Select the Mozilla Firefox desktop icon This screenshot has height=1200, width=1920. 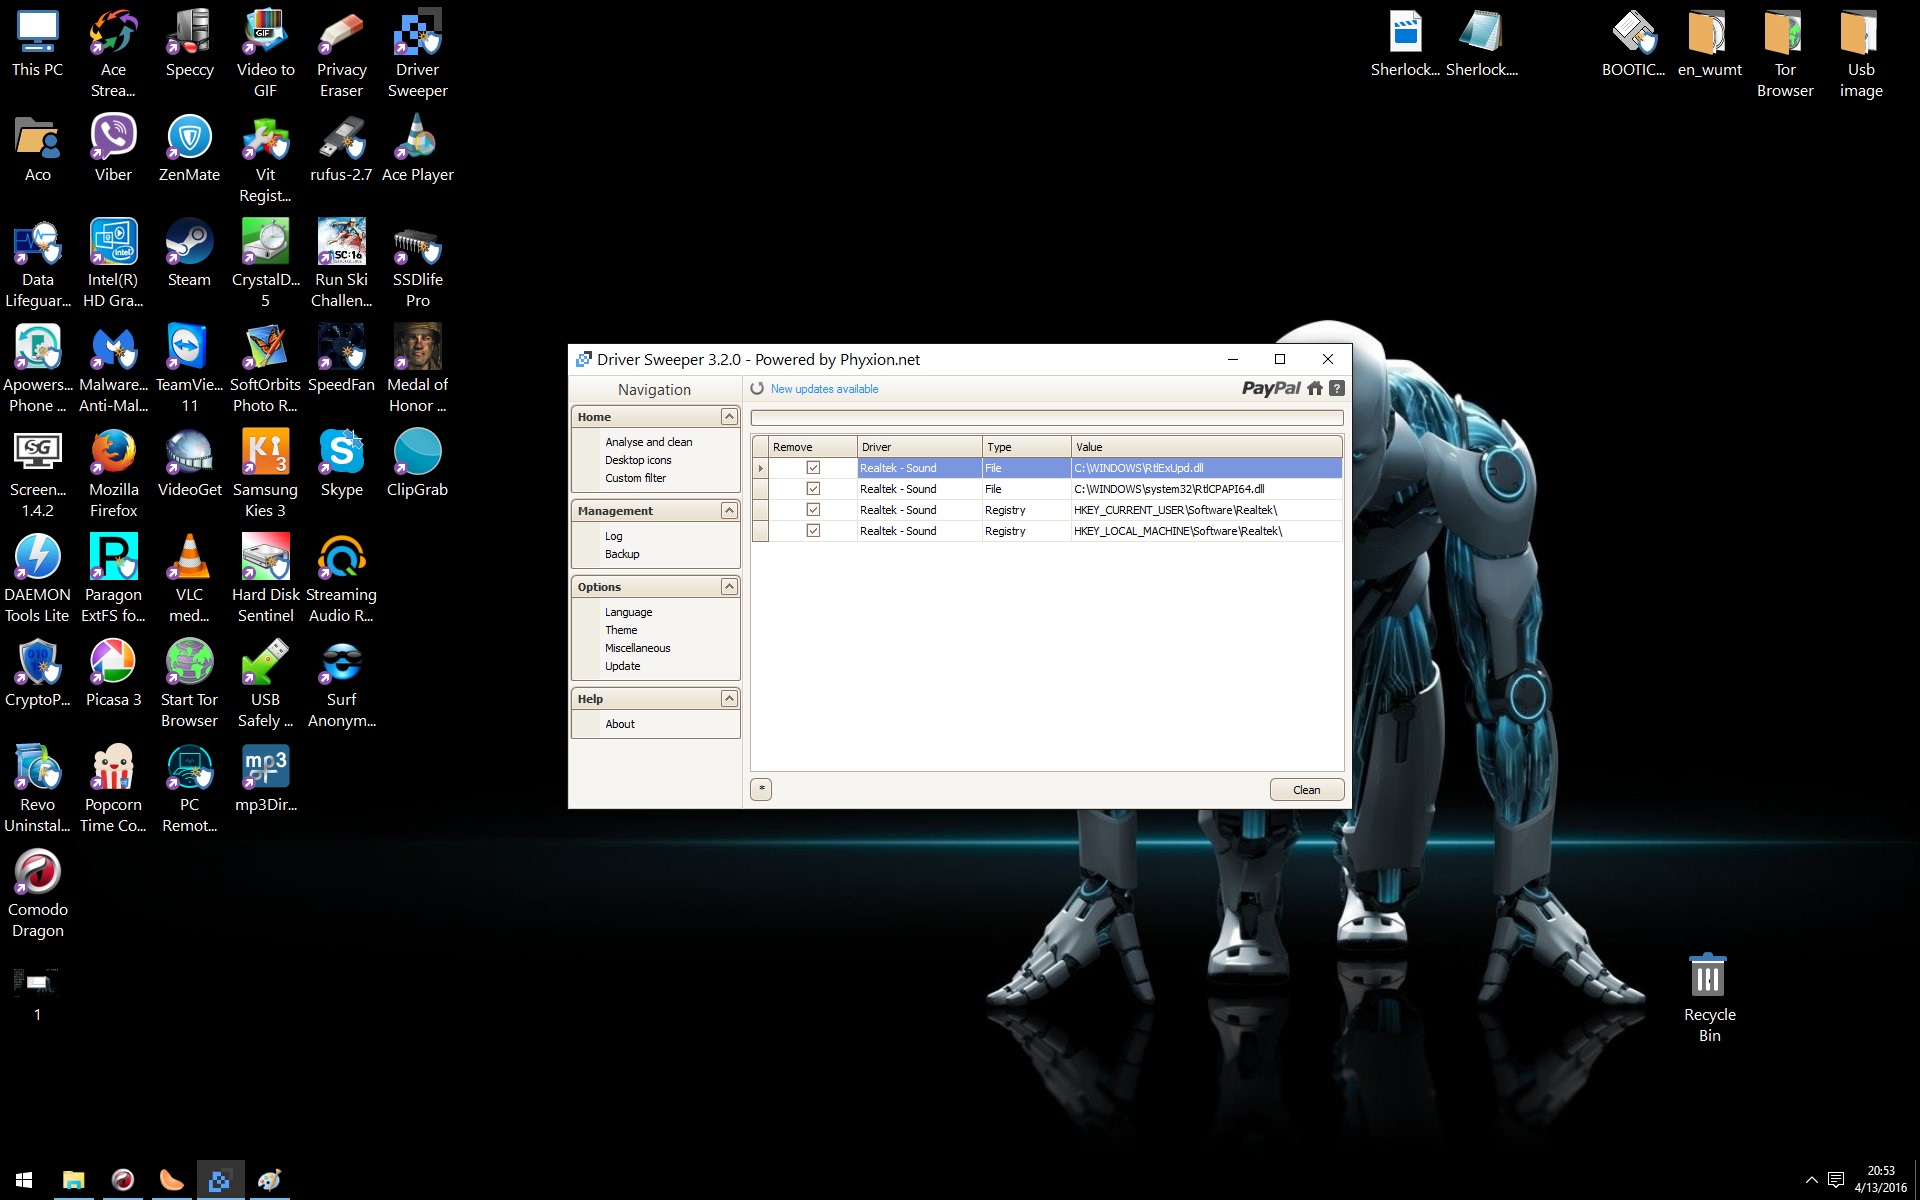pyautogui.click(x=113, y=473)
